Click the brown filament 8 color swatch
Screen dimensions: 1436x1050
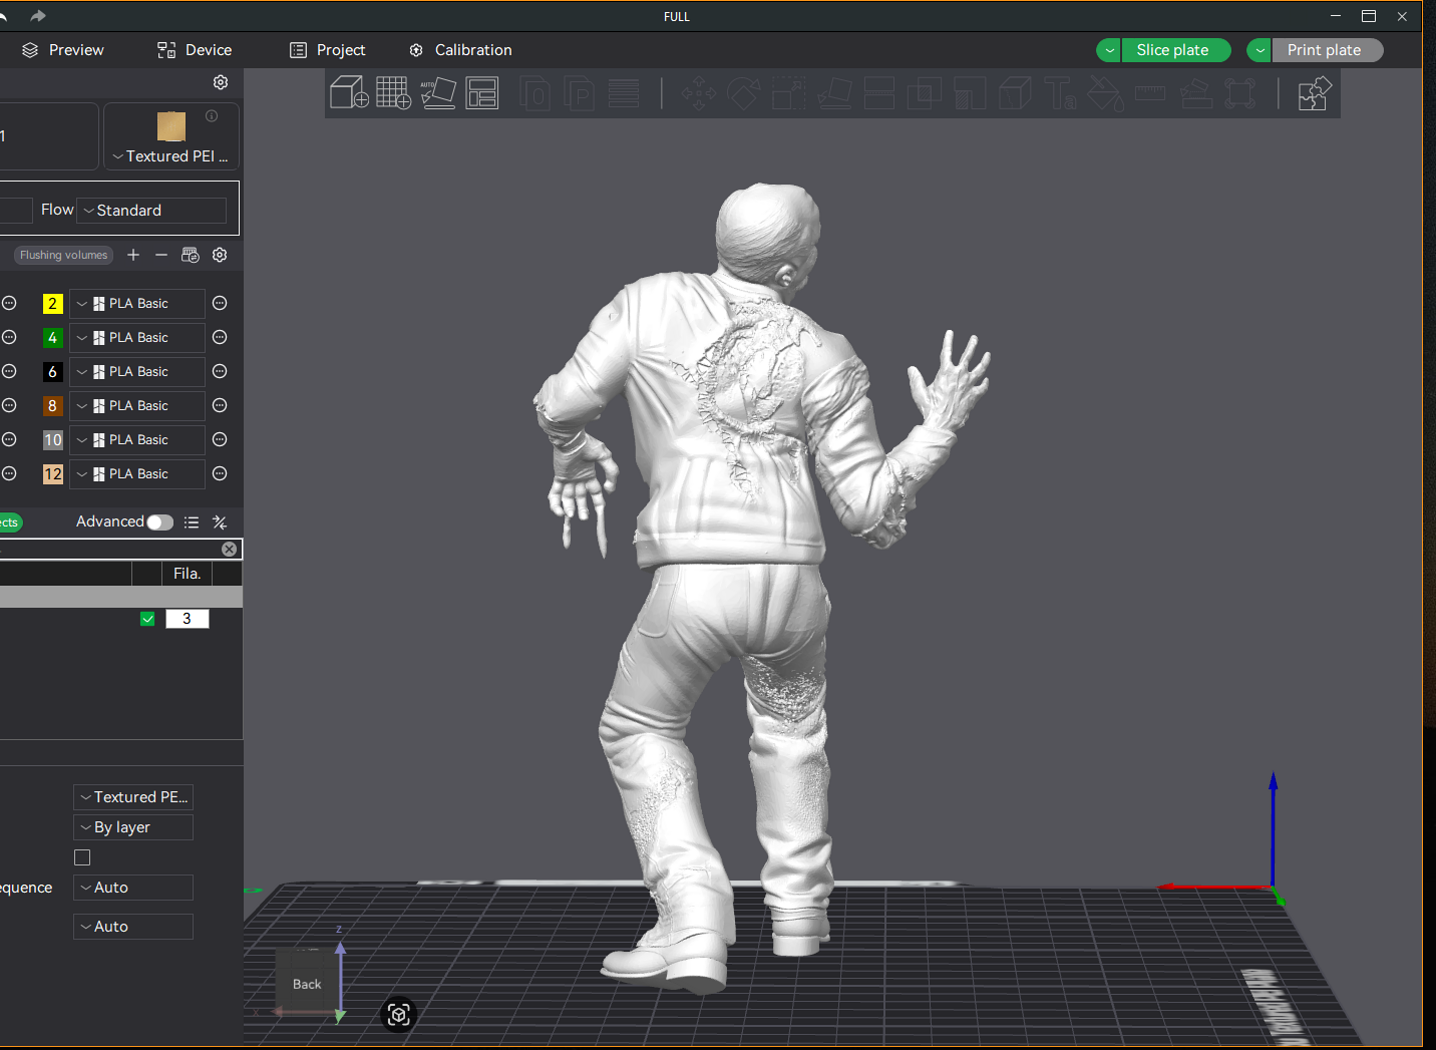pos(53,406)
